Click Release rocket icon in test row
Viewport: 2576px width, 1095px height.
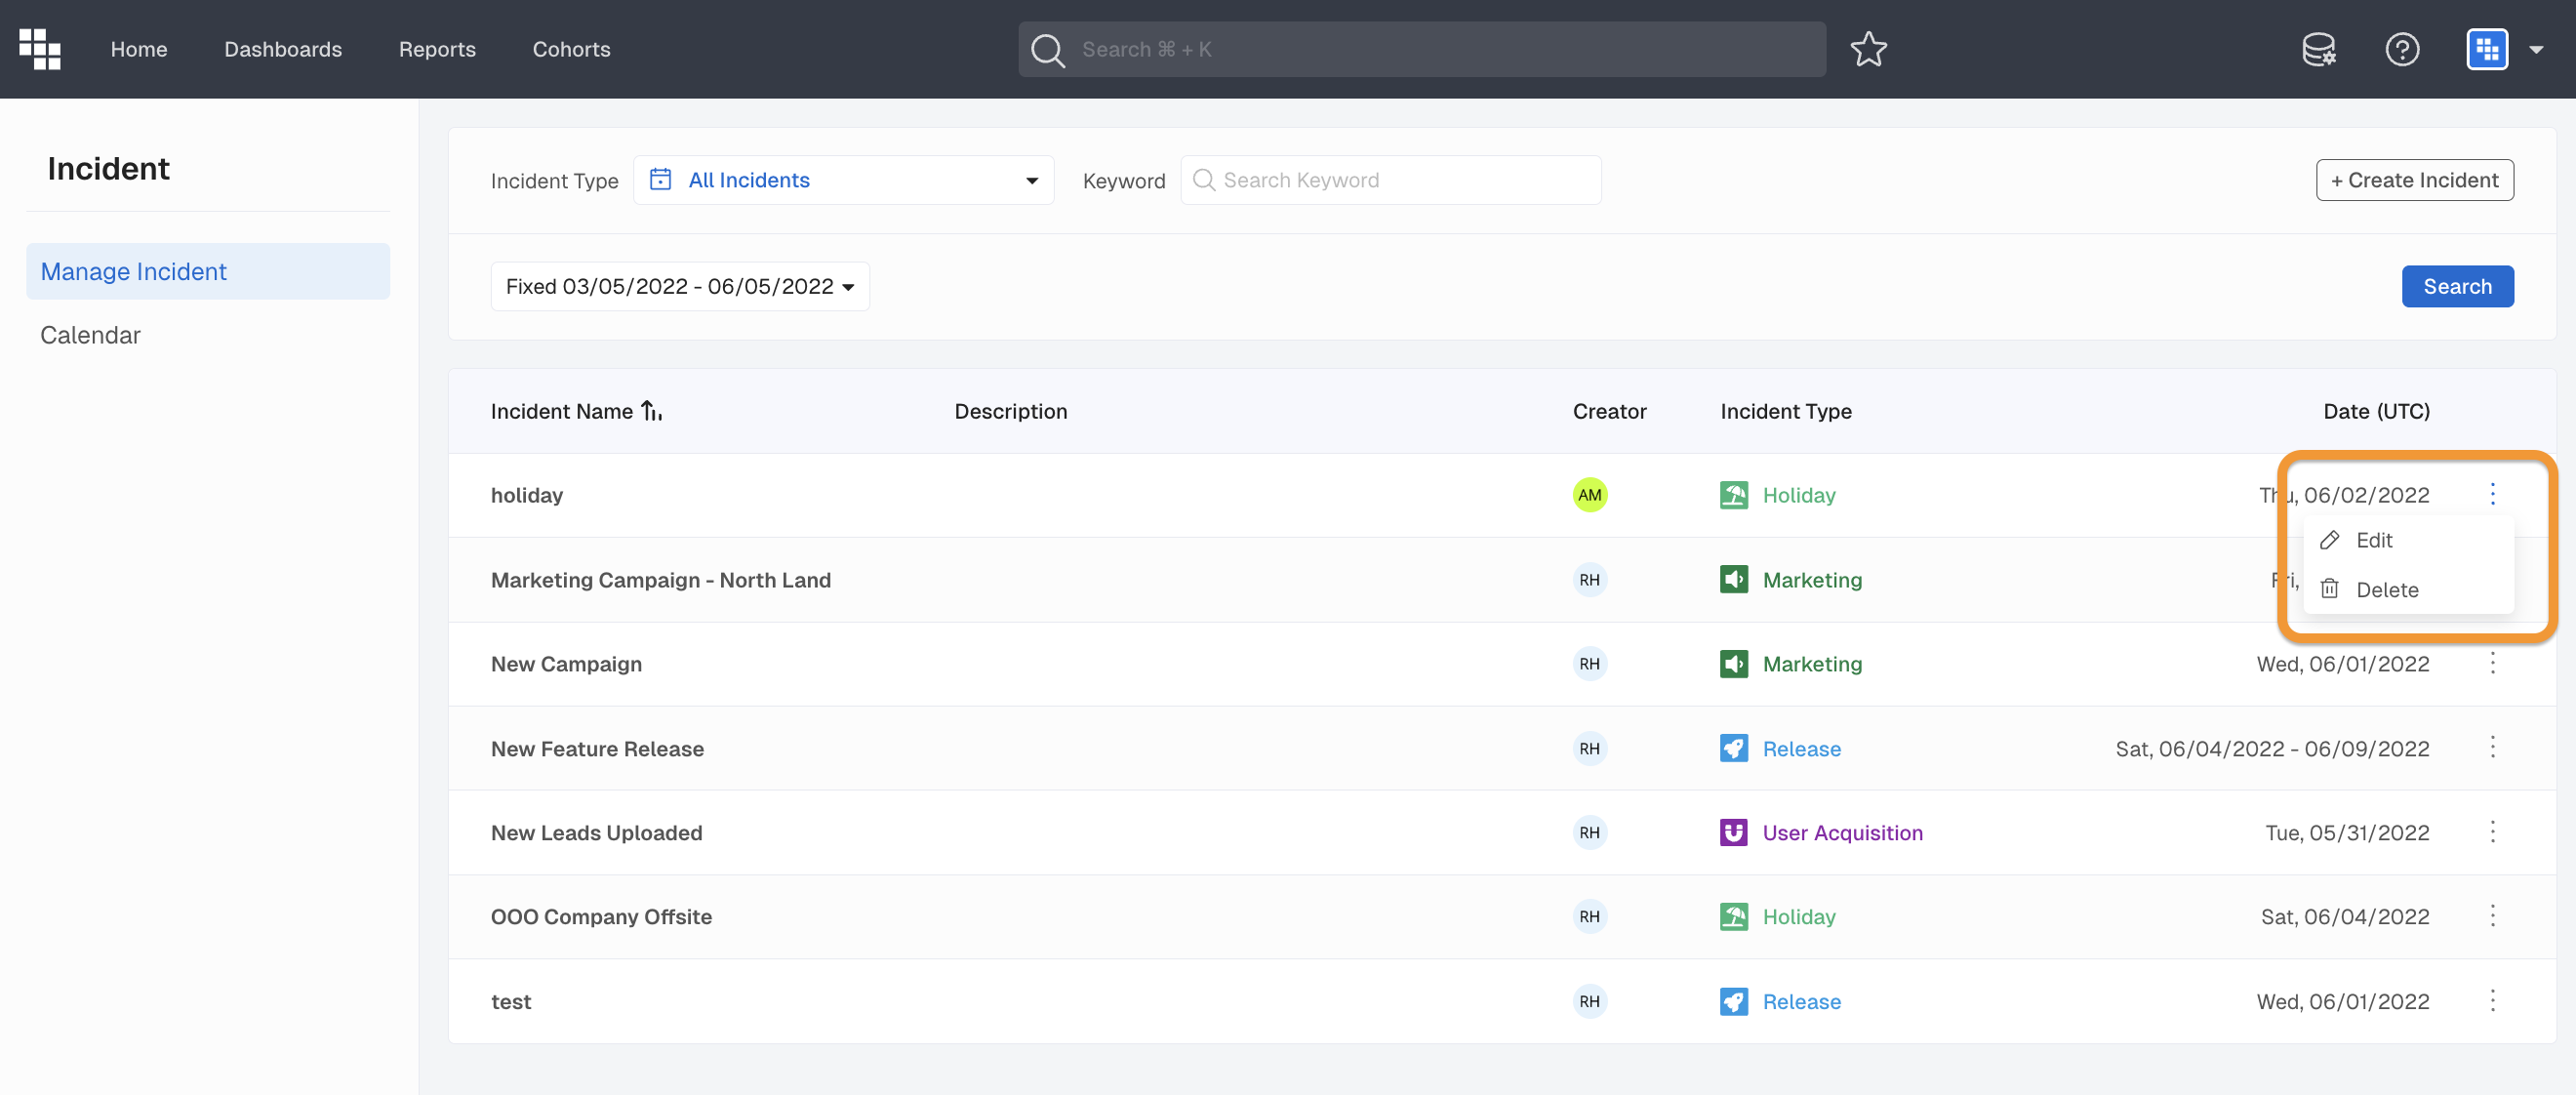pyautogui.click(x=1733, y=1002)
